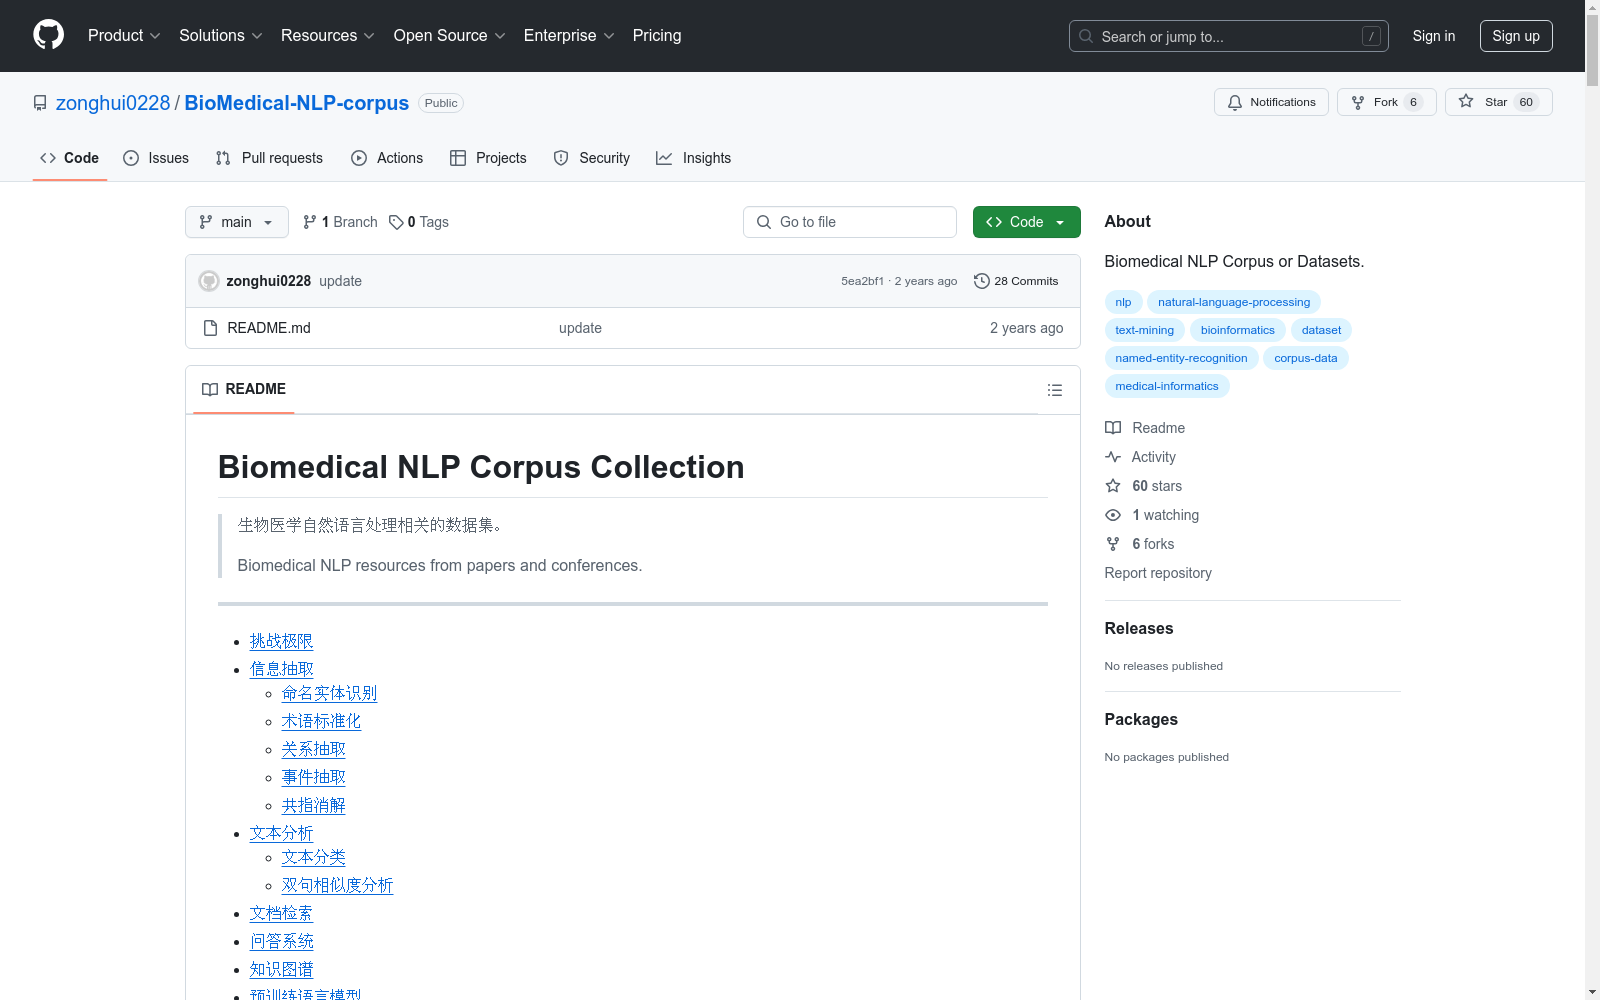Expand the Solutions dropdown
Viewport: 1600px width, 1000px height.
[220, 35]
